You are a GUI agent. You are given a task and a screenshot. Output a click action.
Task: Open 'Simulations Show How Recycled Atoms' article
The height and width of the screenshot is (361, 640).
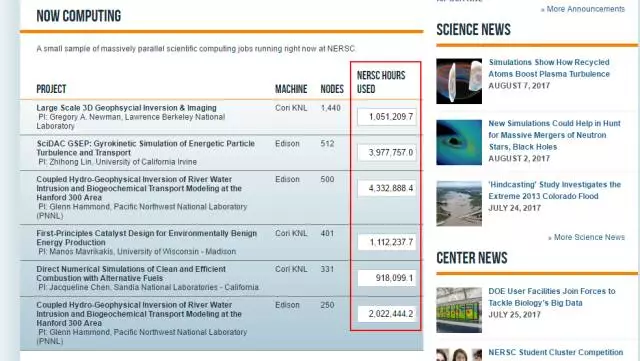tap(549, 68)
